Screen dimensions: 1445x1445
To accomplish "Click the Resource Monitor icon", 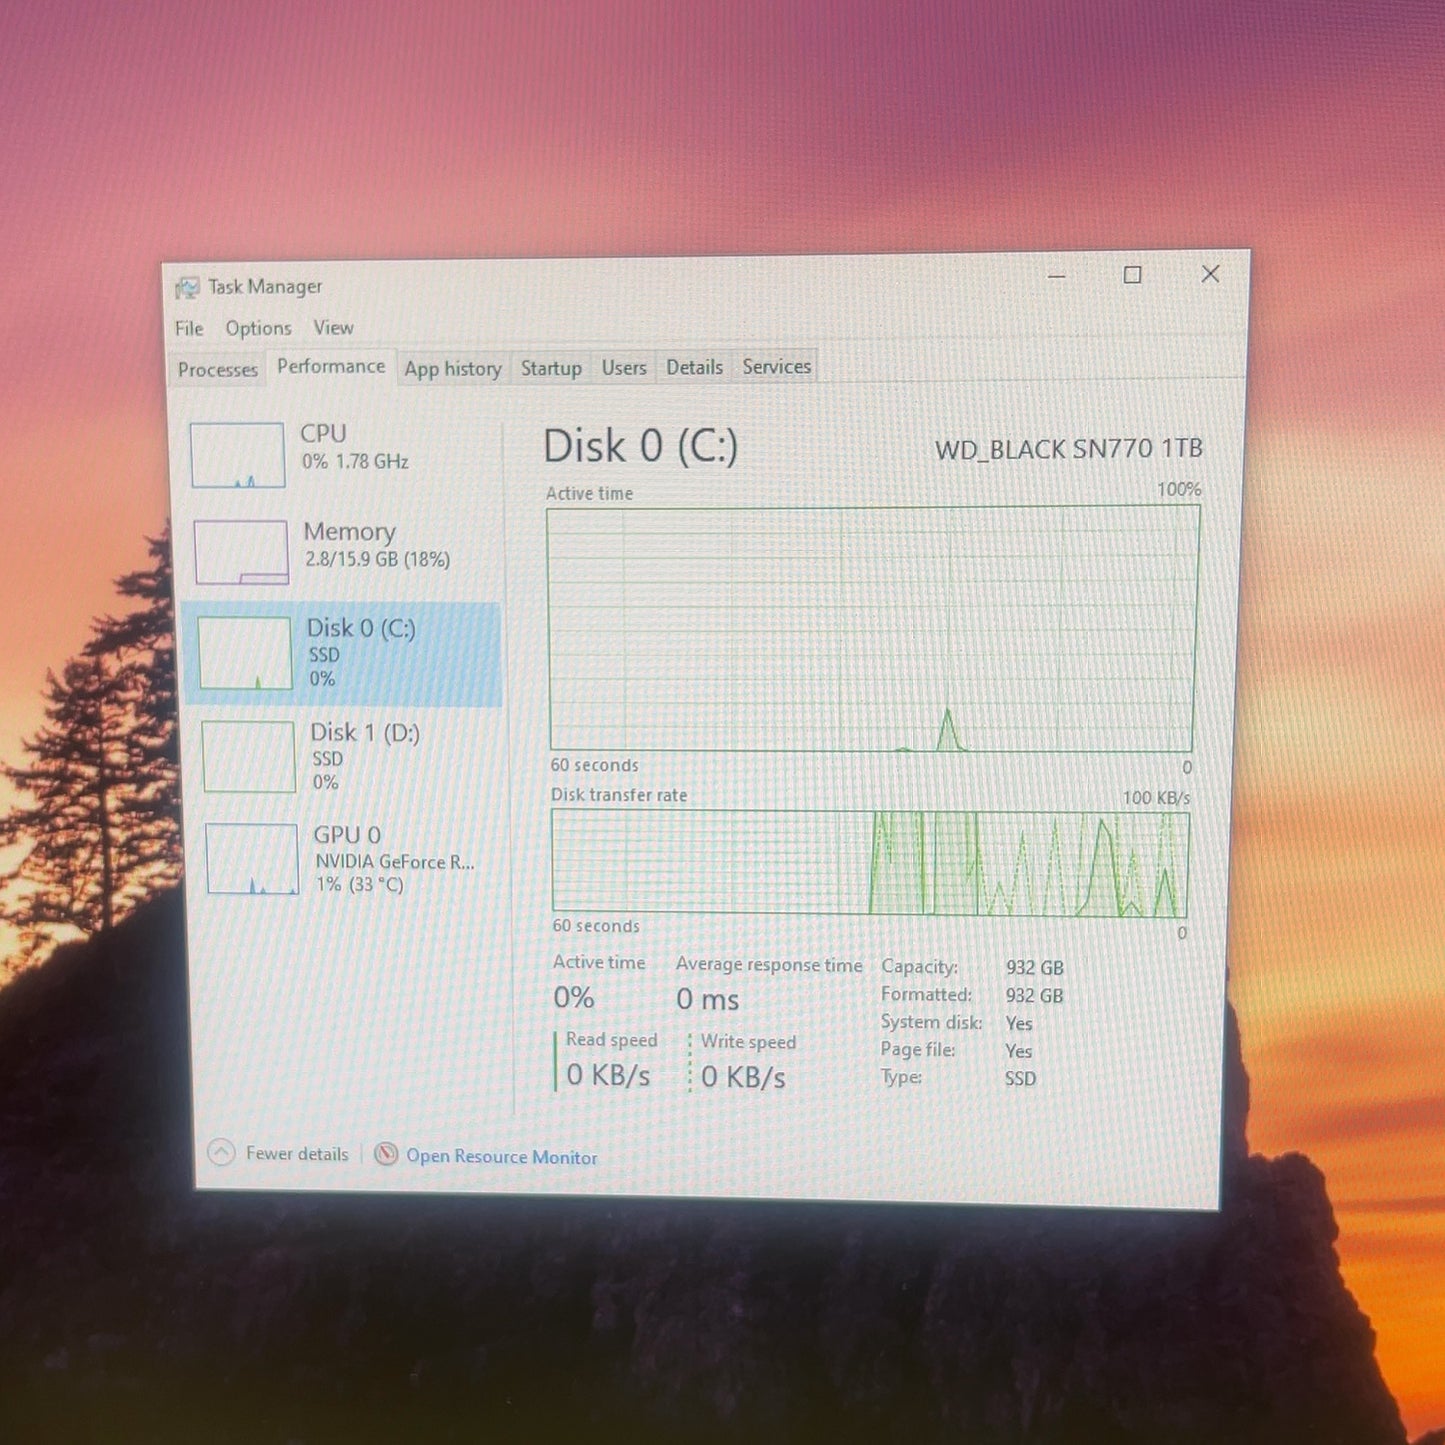I will pyautogui.click(x=386, y=1155).
